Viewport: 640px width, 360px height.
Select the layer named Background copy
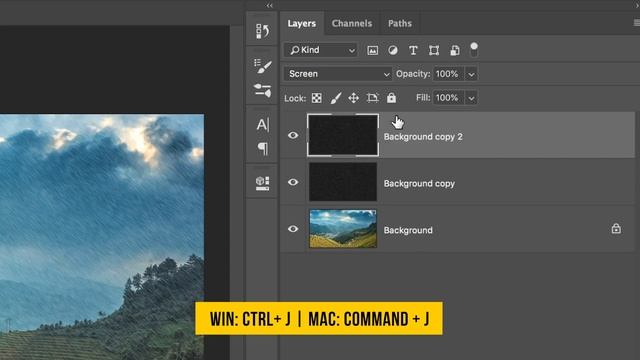point(419,184)
